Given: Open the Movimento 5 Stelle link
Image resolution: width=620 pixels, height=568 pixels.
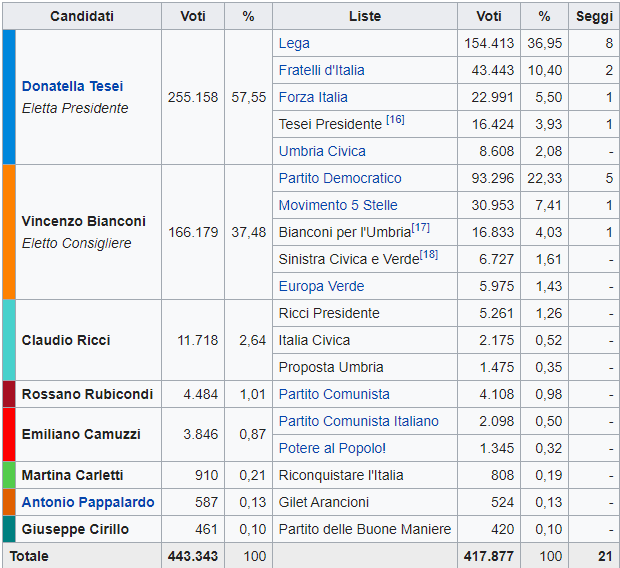Looking at the screenshot, I should point(338,205).
